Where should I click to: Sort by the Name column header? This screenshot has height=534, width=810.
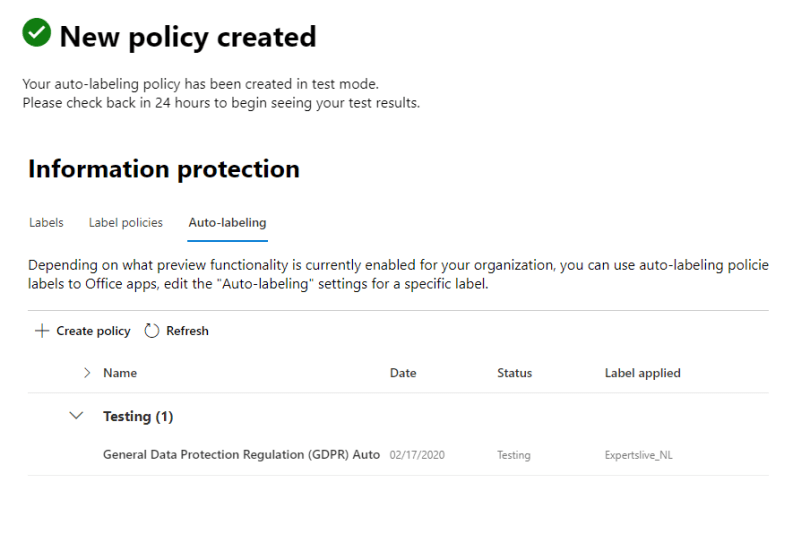tap(120, 373)
